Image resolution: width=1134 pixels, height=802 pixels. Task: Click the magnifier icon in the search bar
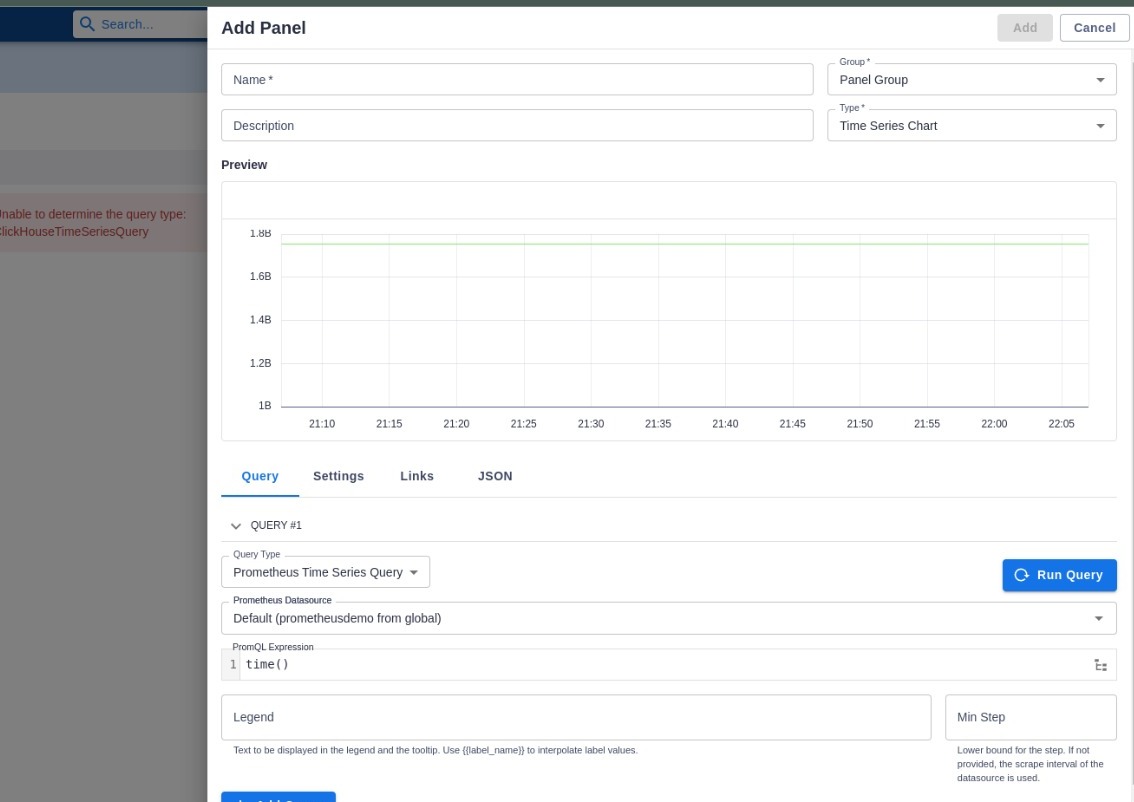coord(87,24)
